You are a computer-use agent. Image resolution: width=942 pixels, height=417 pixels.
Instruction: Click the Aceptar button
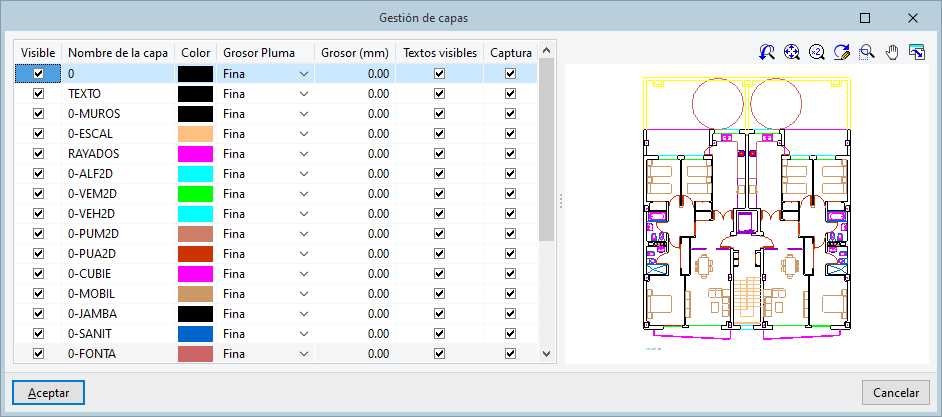pos(48,393)
